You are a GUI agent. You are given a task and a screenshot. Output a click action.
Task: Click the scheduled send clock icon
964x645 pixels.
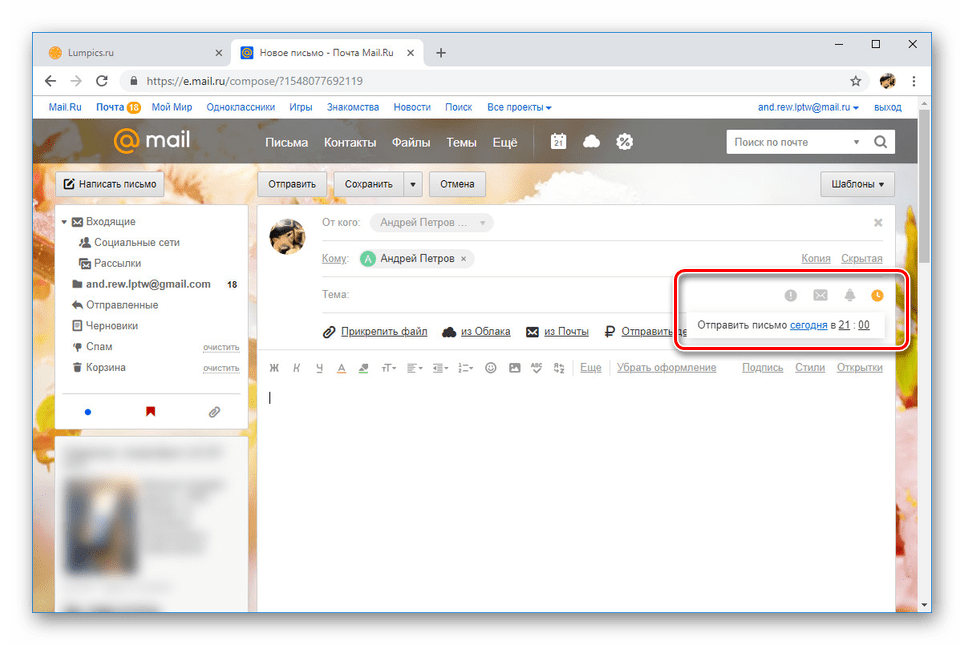pos(878,295)
